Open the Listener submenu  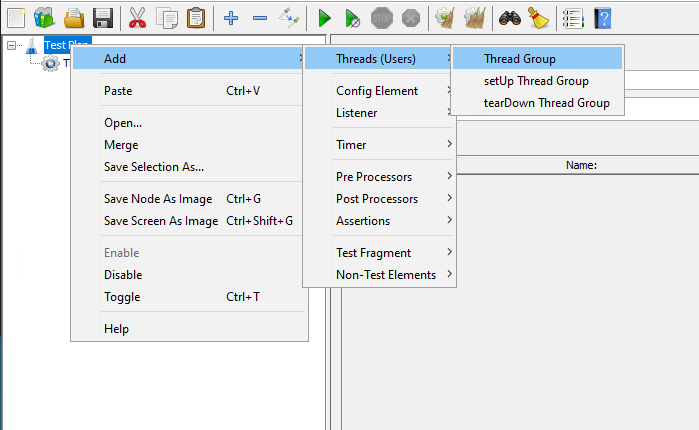(356, 113)
